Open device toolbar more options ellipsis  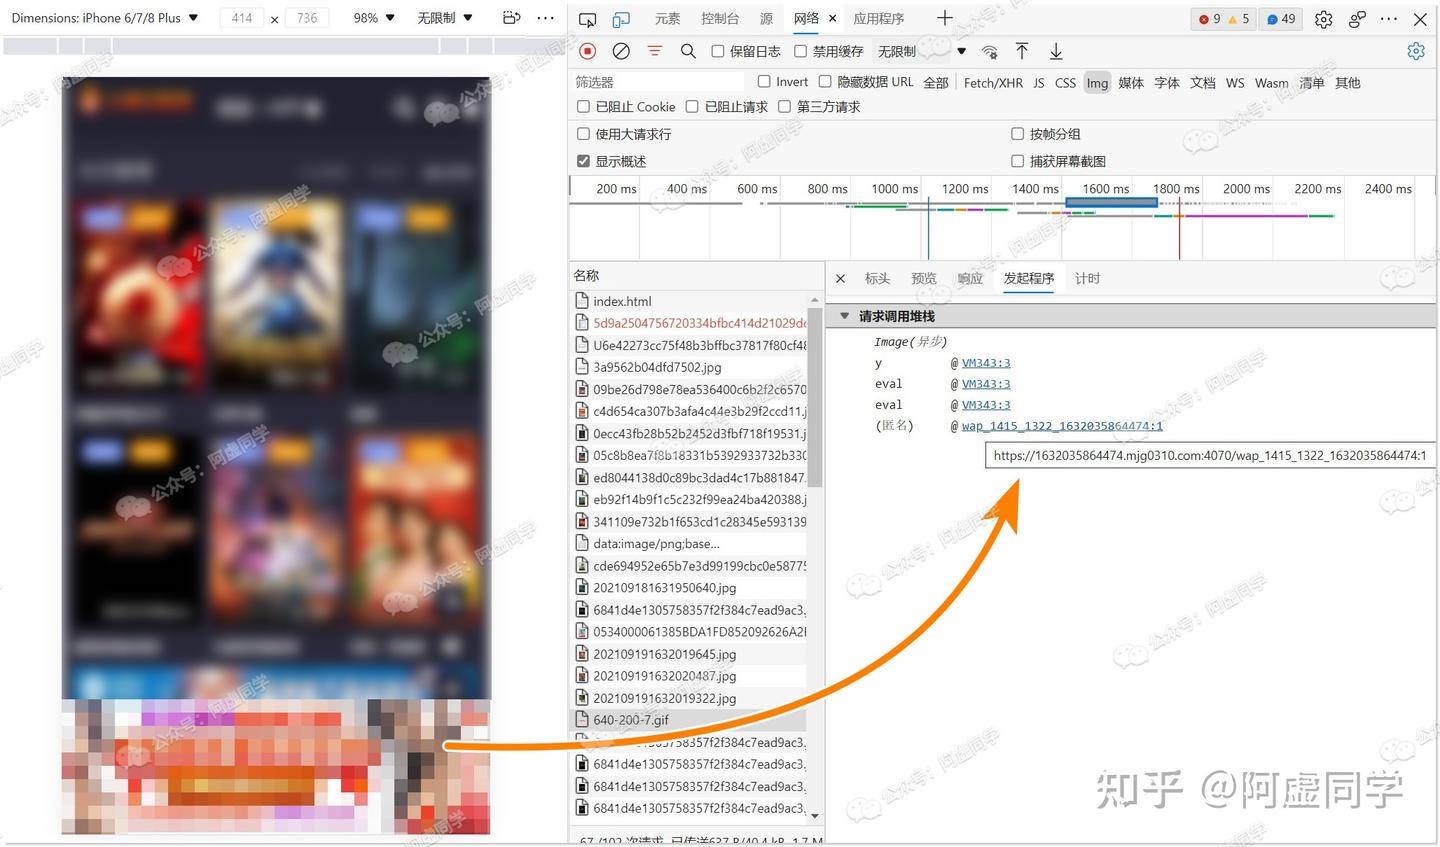545,18
